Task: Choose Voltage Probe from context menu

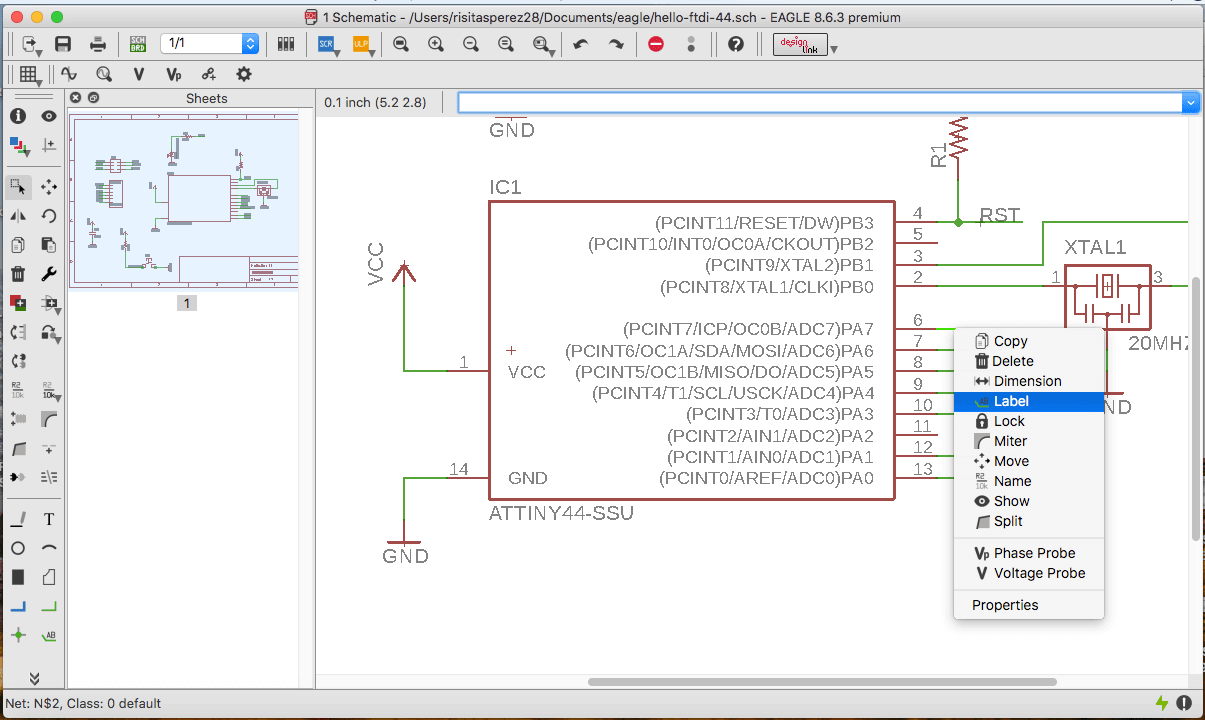Action: click(x=1029, y=573)
